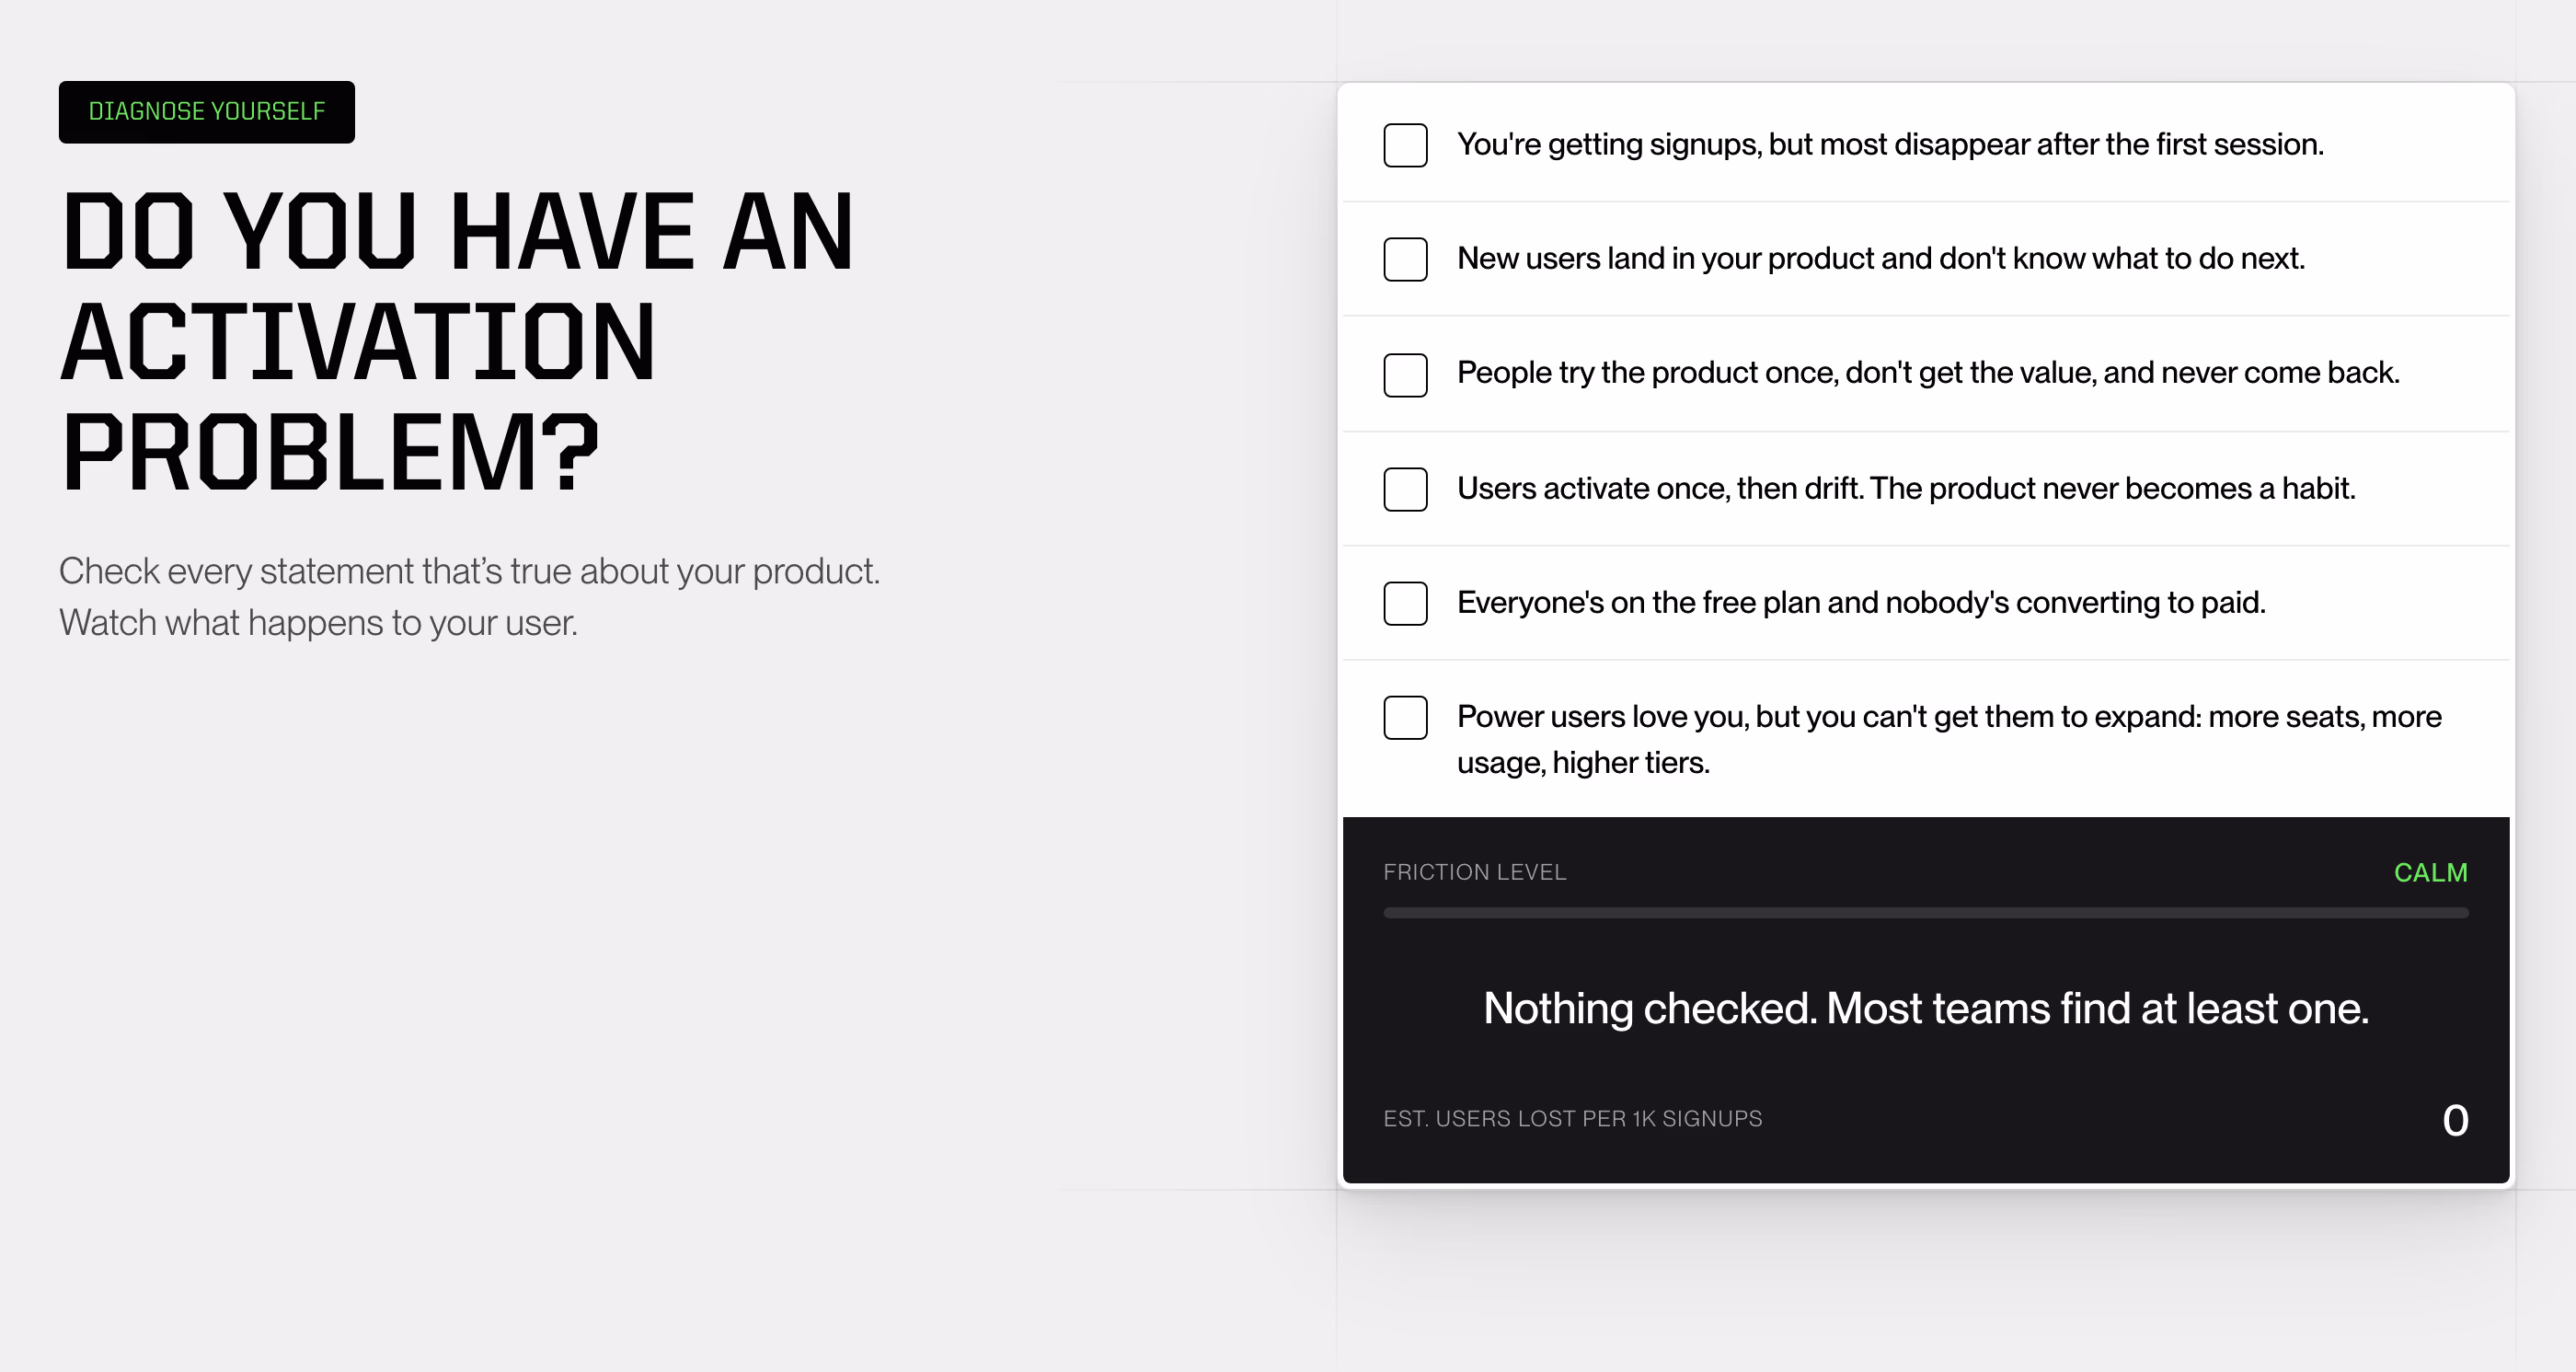Select the 'New users land in your product' text
Image resolution: width=2576 pixels, height=1372 pixels.
(x=1881, y=258)
